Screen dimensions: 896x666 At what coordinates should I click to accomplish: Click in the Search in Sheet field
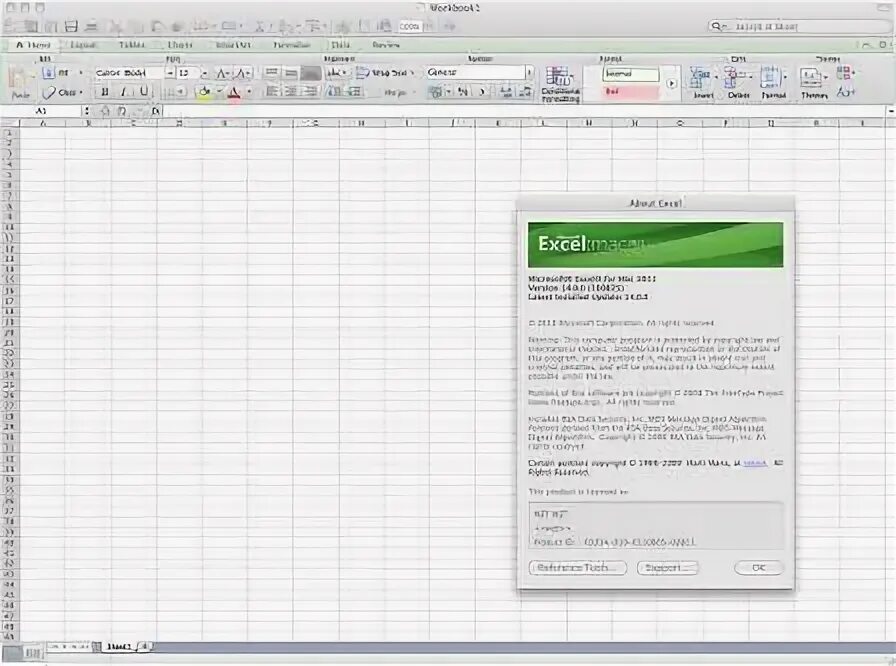coord(800,26)
